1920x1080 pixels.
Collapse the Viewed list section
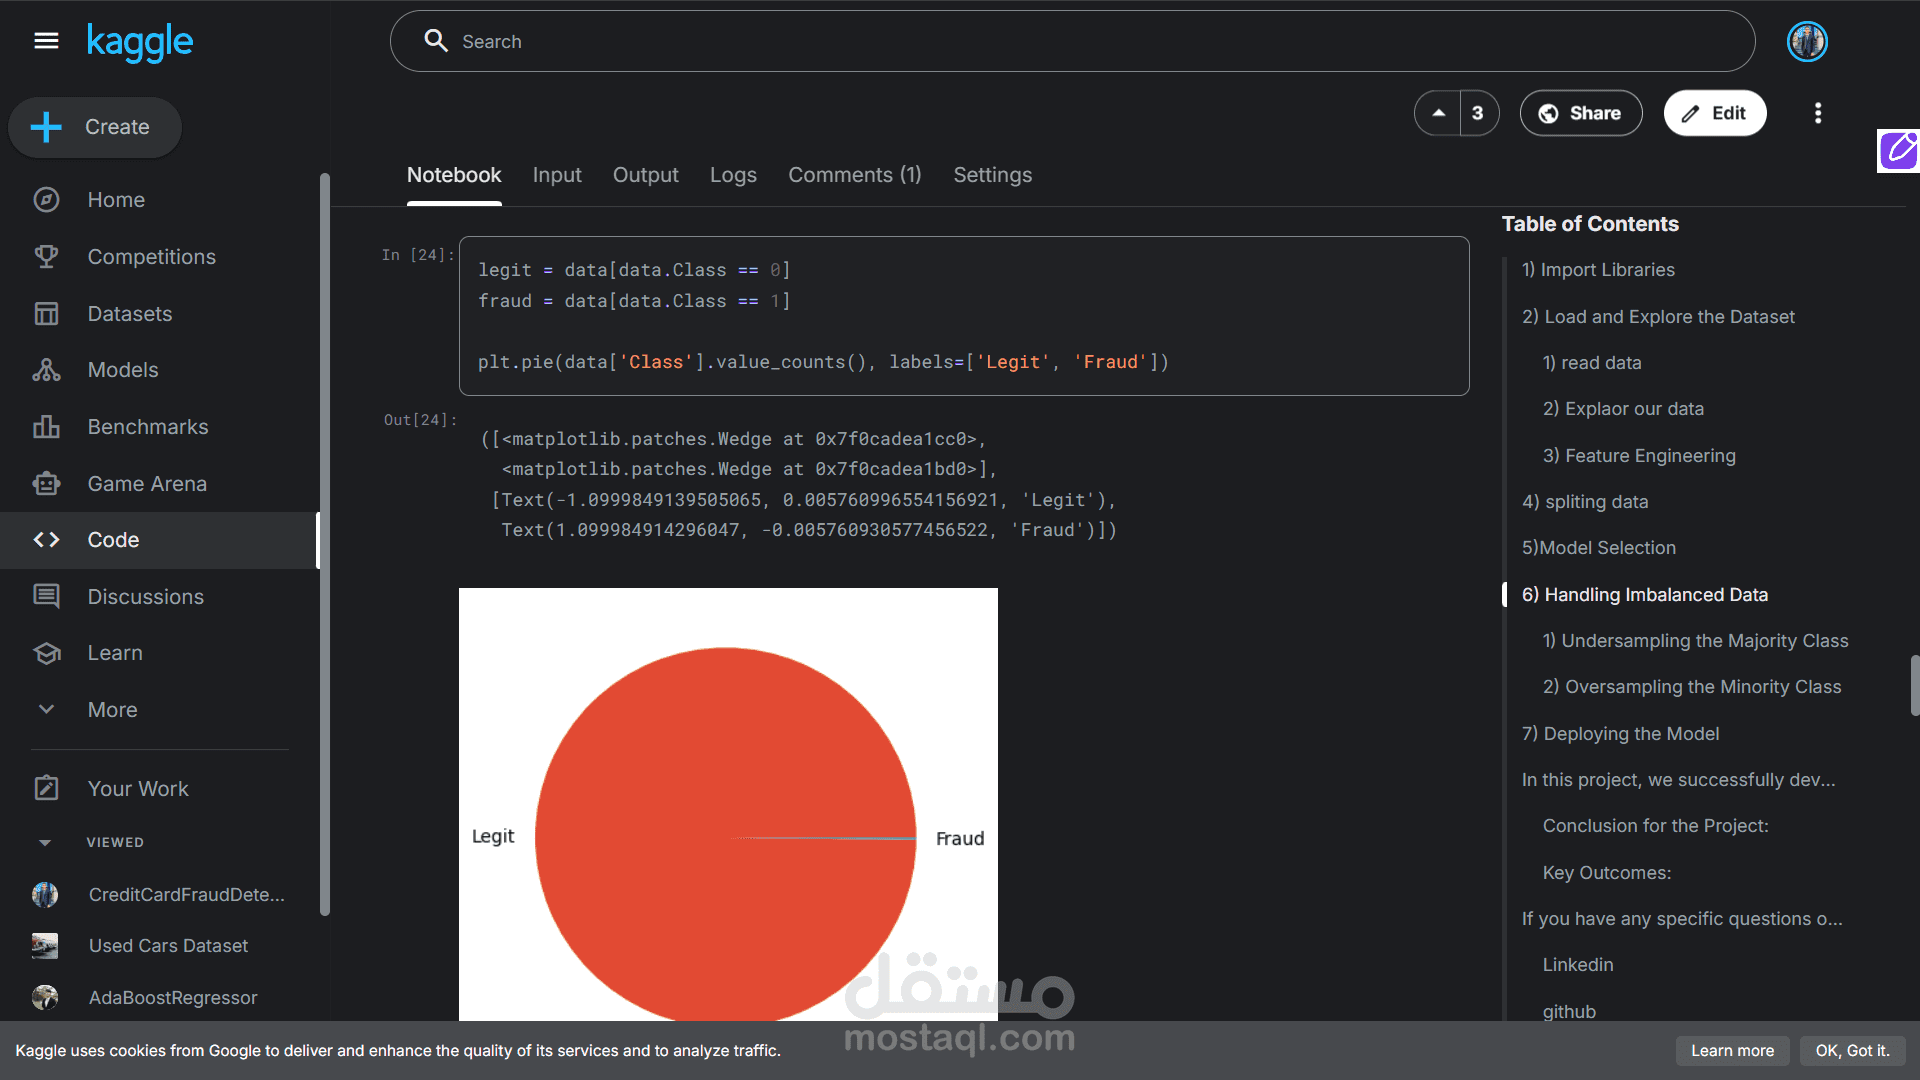(45, 843)
